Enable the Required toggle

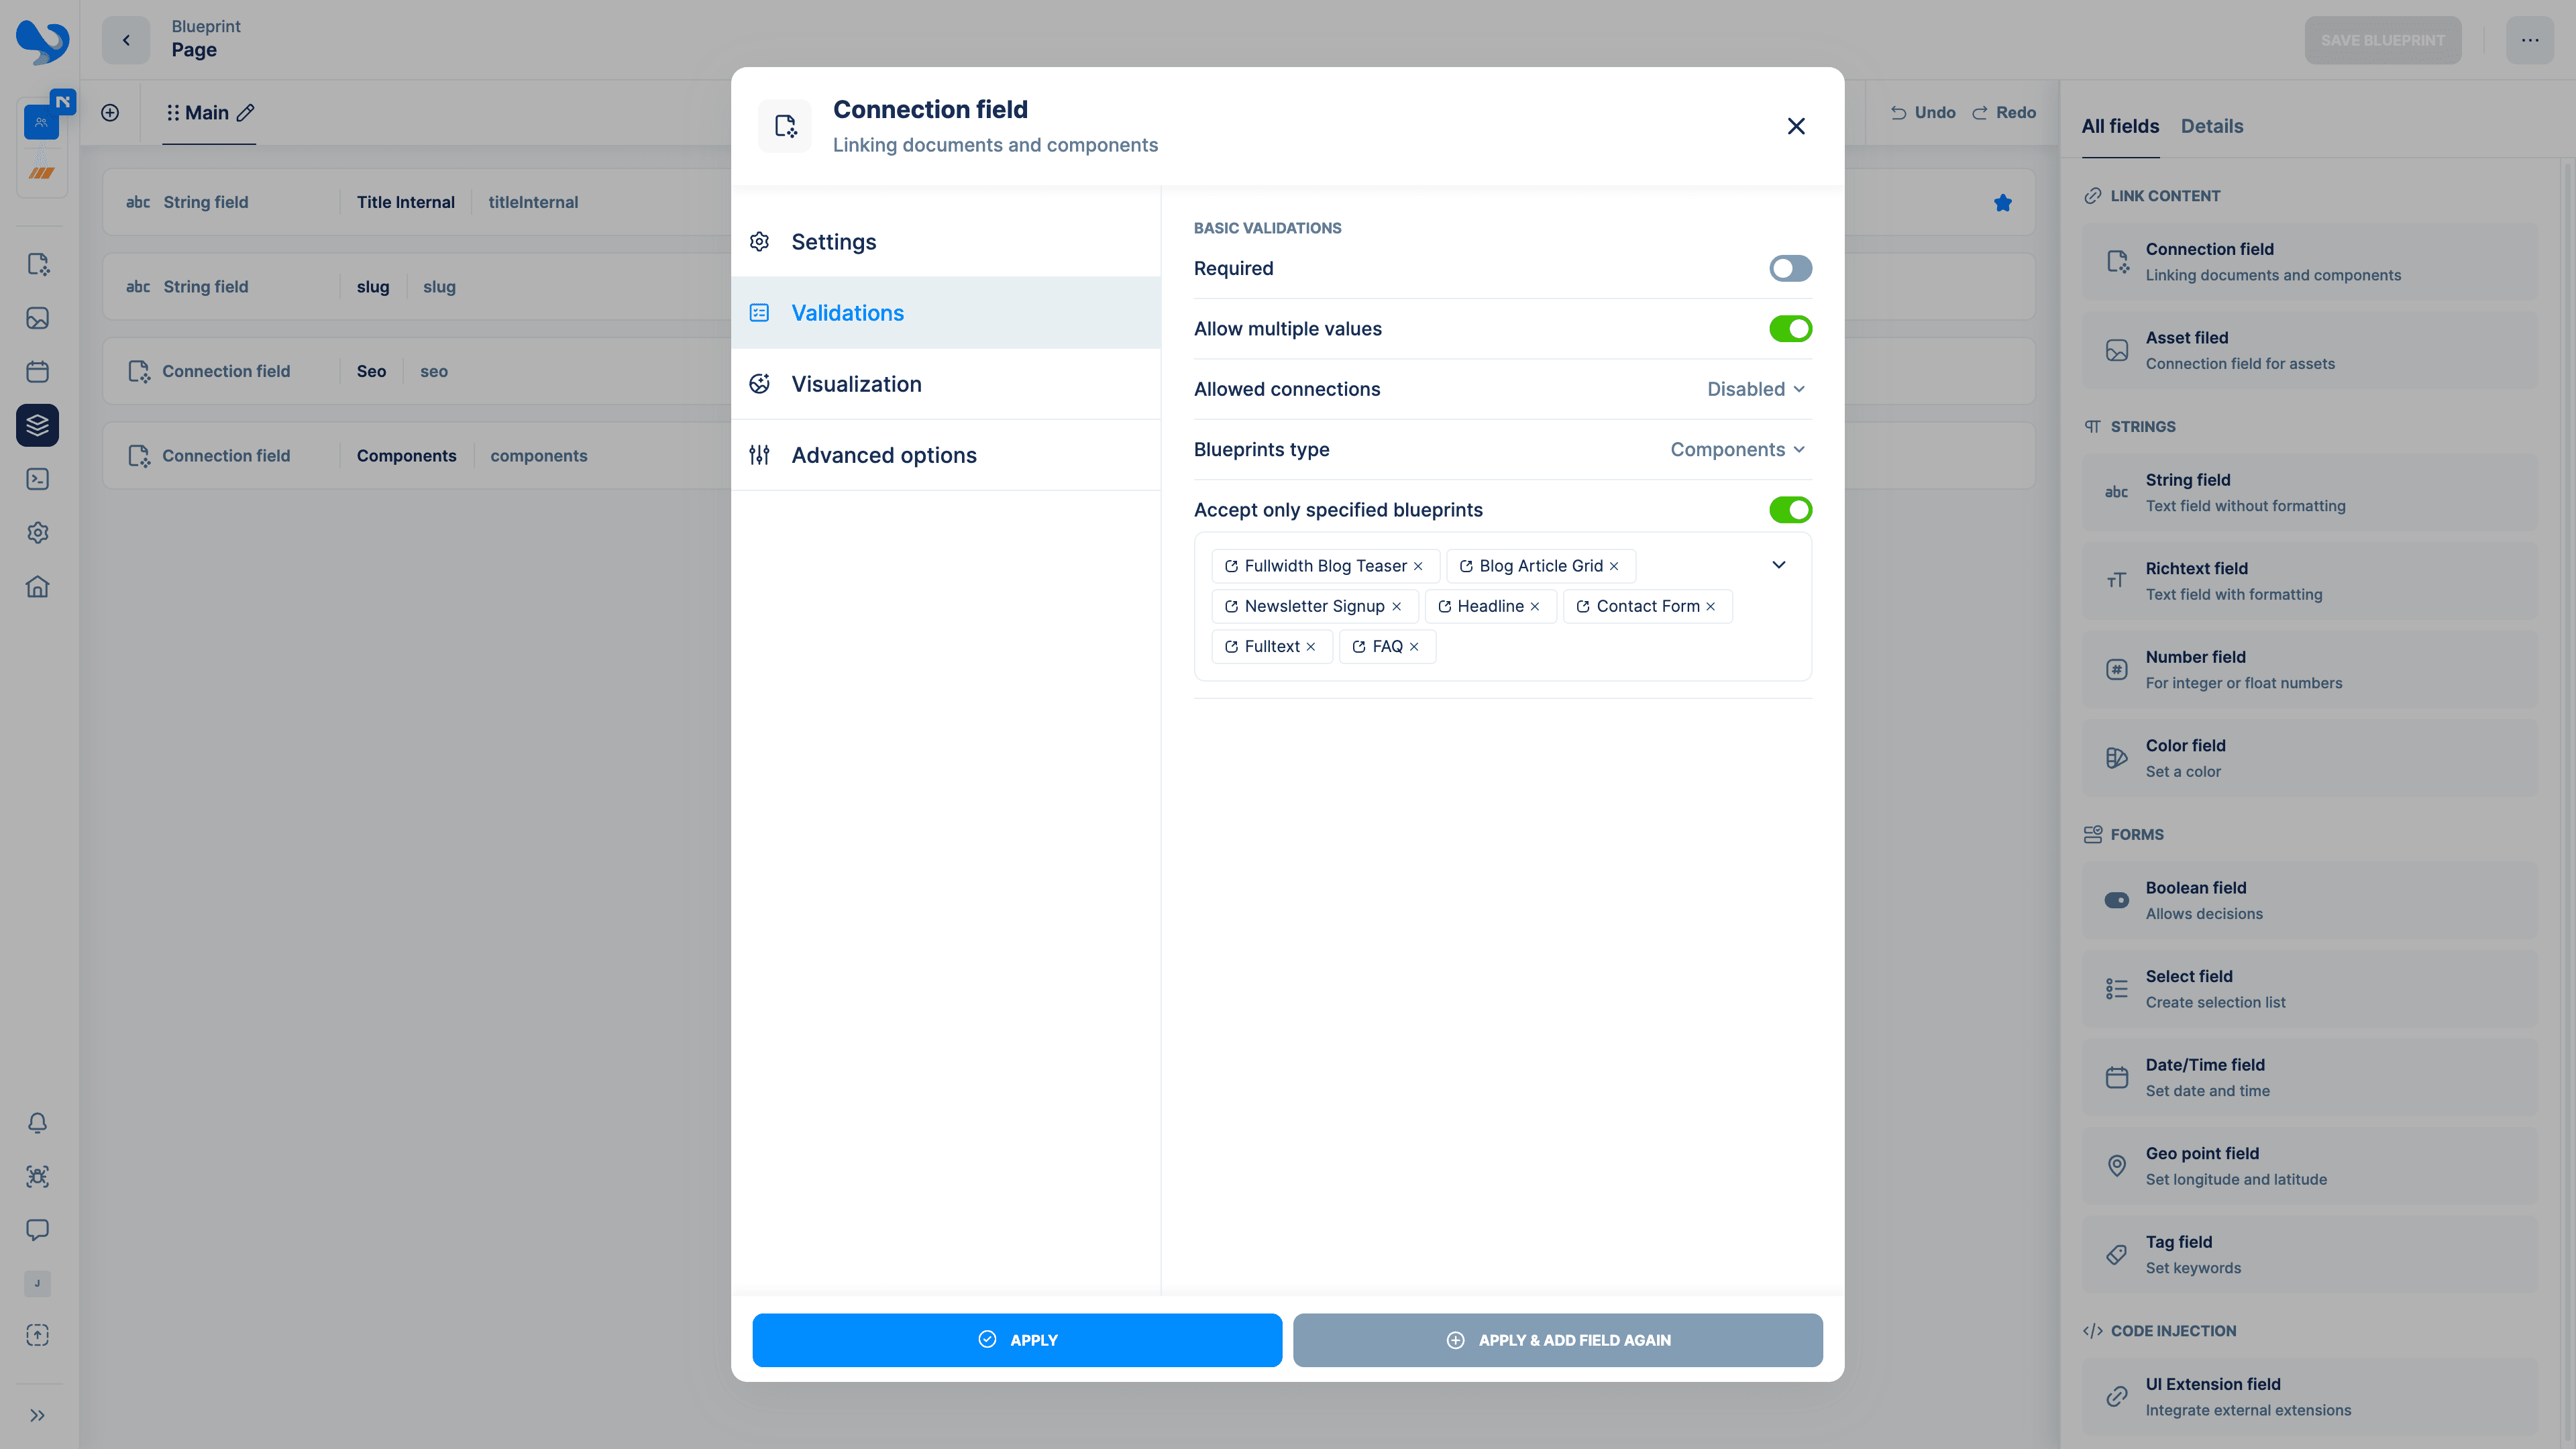point(1790,268)
